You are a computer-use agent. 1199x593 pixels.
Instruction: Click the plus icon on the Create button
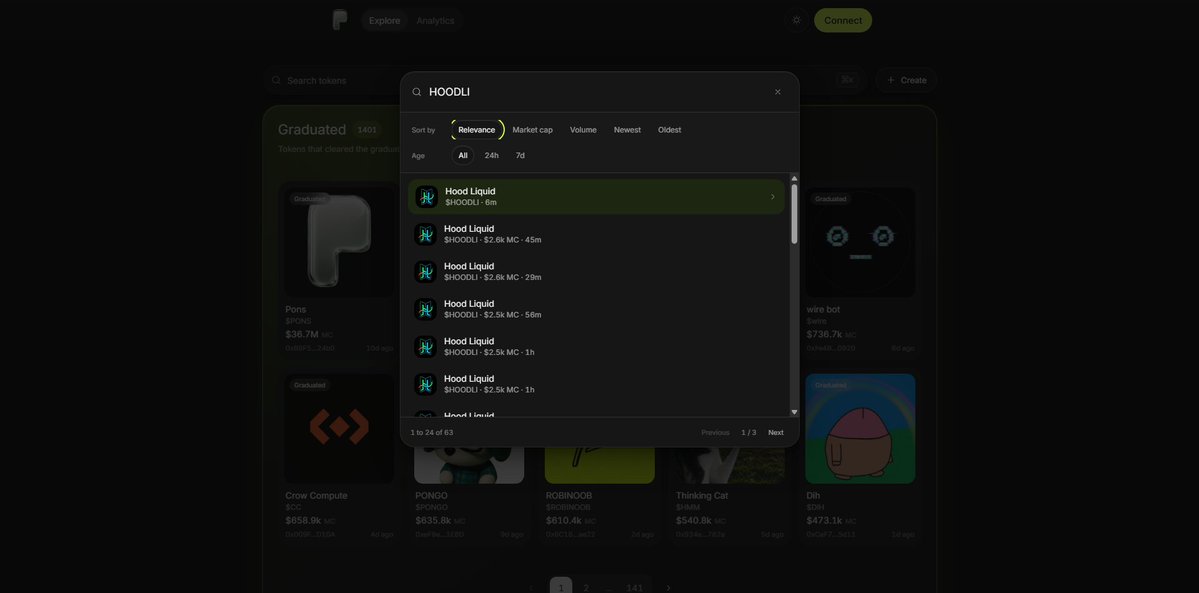click(x=891, y=80)
